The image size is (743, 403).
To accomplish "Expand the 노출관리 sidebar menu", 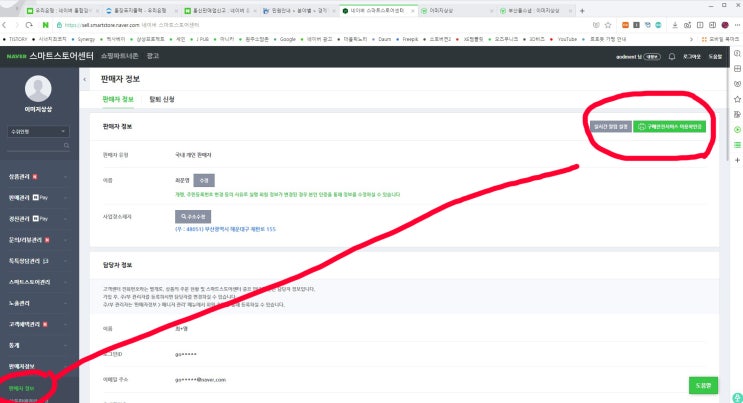I will pyautogui.click(x=39, y=303).
